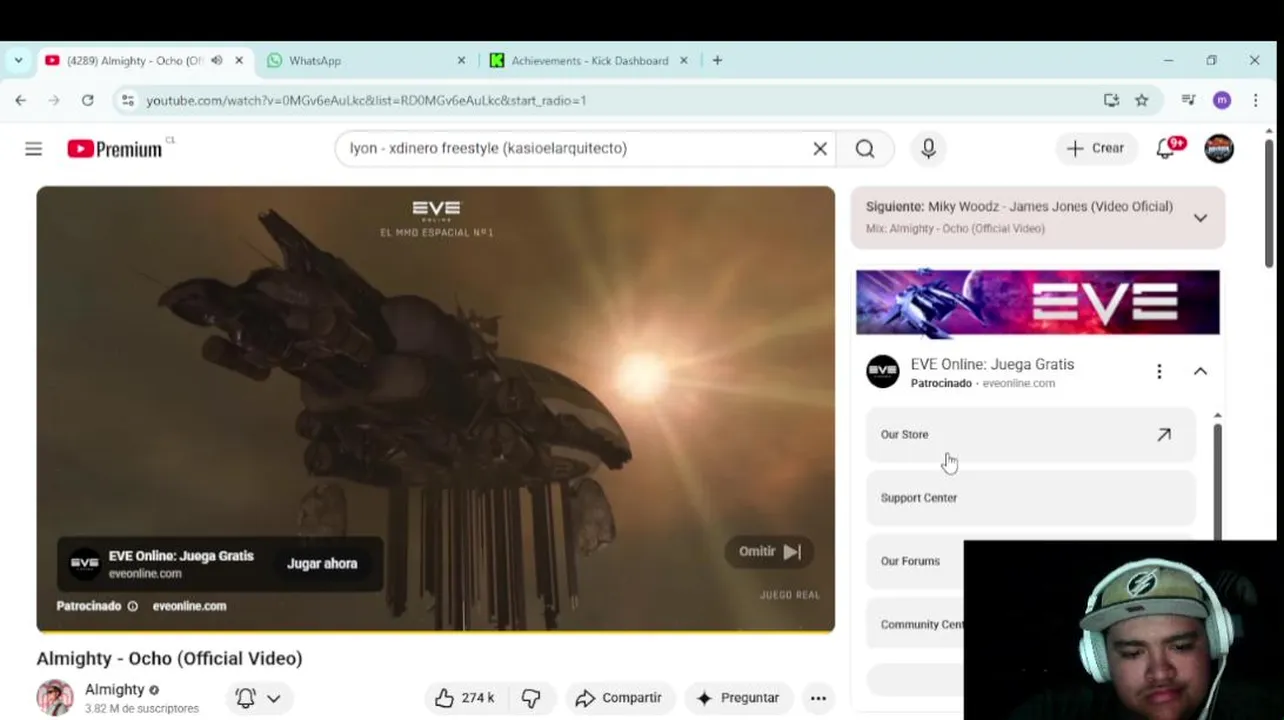Show info about the Patrocinado ad
This screenshot has width=1284, height=720.
coord(132,606)
